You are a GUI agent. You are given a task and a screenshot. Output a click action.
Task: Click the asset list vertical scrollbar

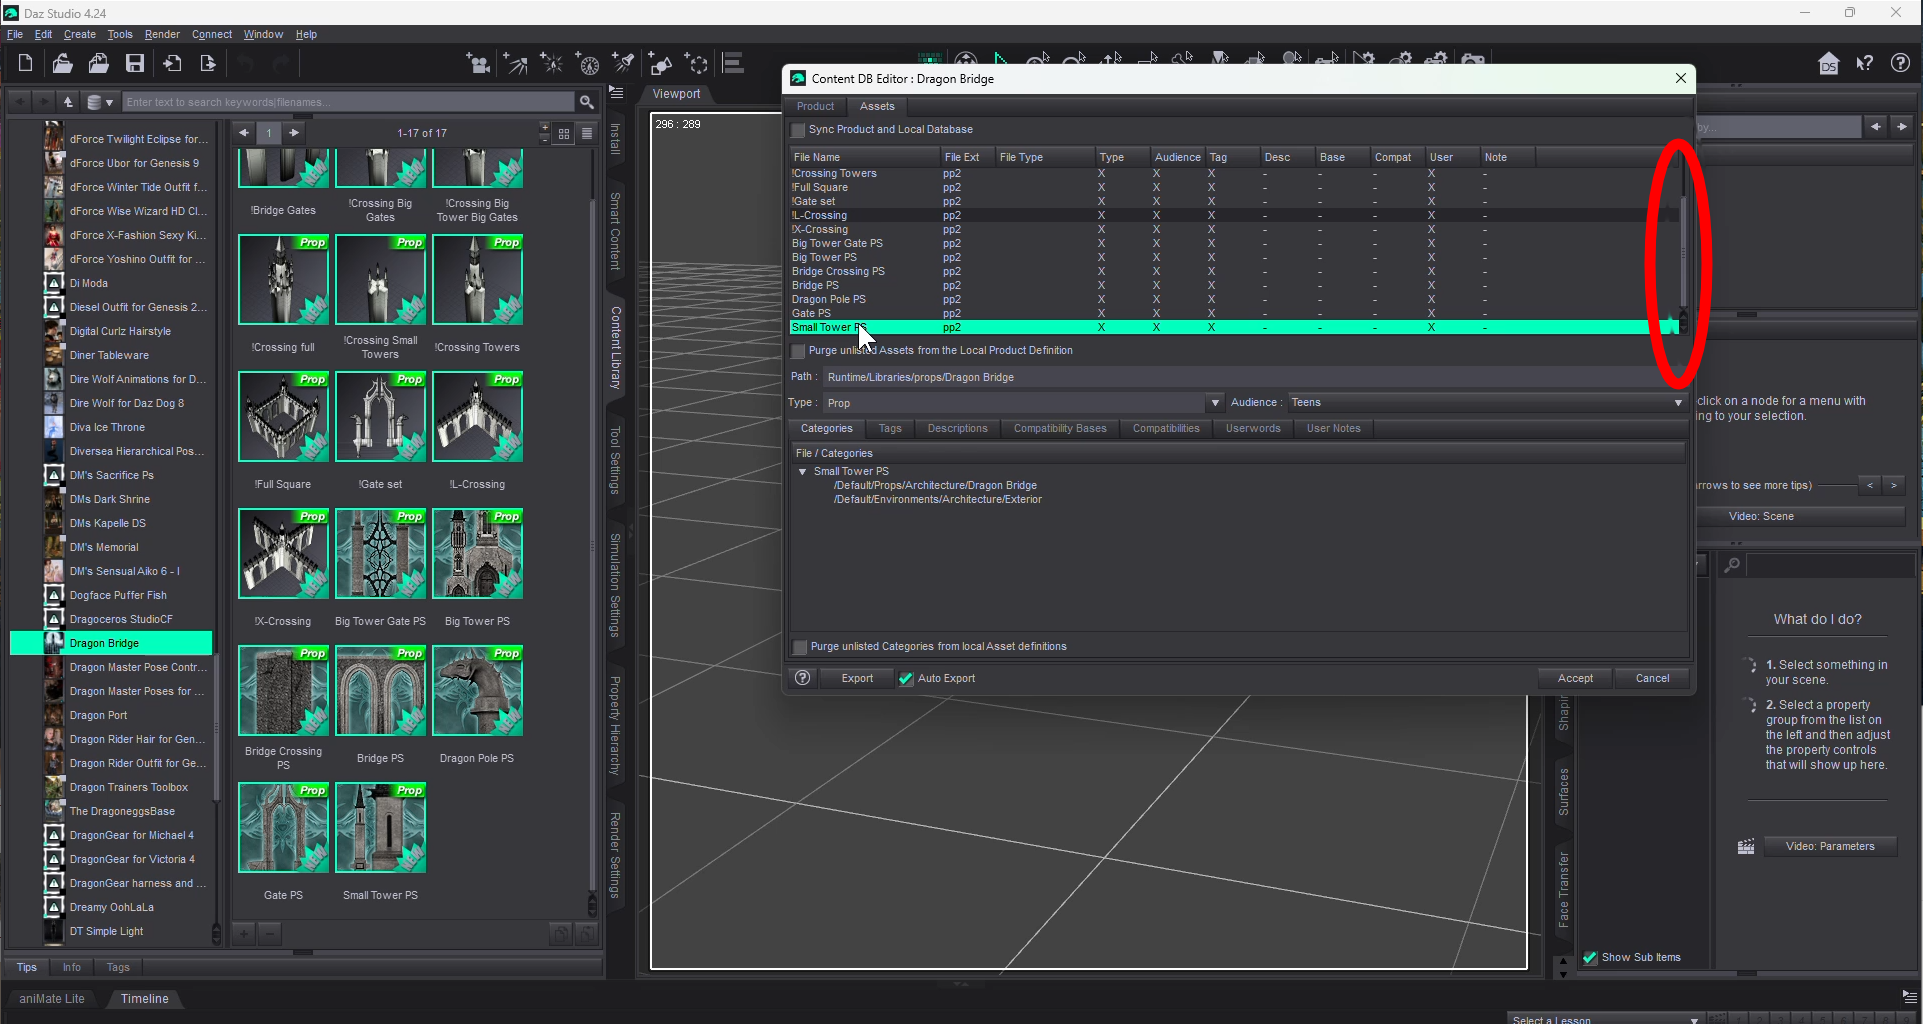coord(1683,250)
